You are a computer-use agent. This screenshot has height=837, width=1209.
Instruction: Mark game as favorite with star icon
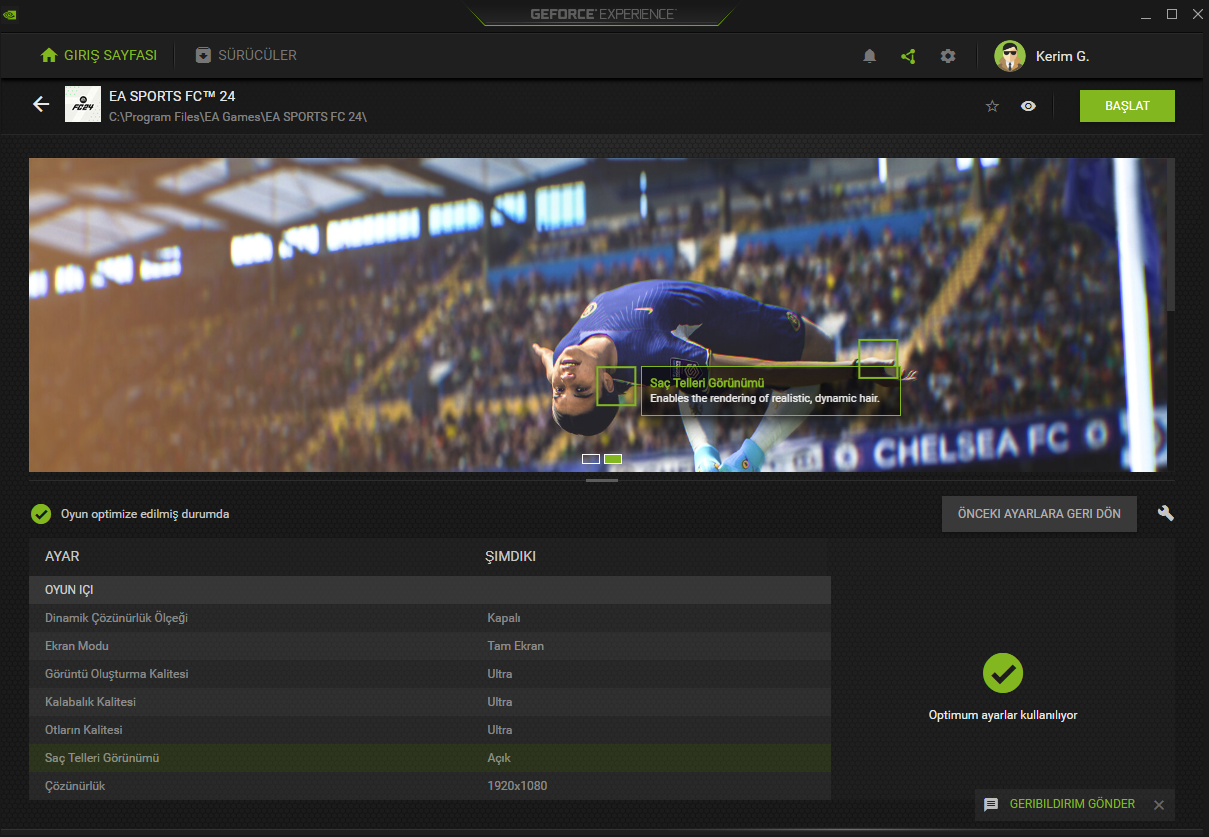992,106
